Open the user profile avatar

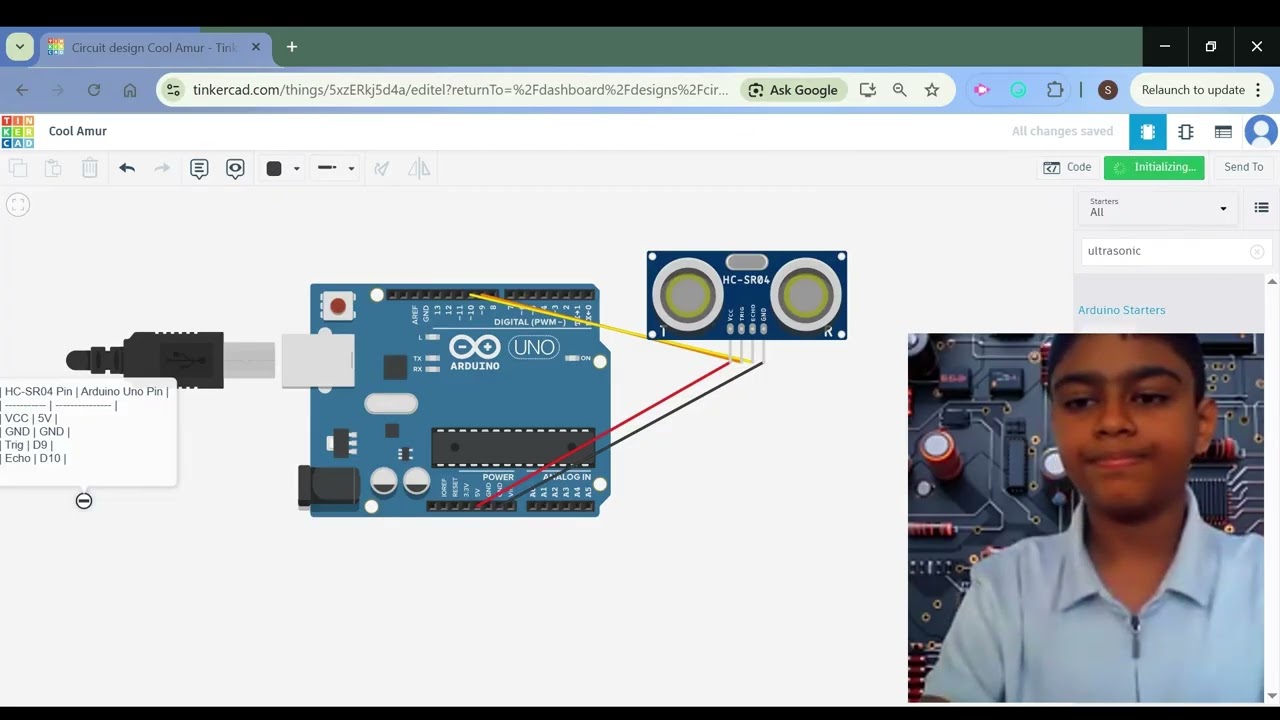pos(1261,131)
